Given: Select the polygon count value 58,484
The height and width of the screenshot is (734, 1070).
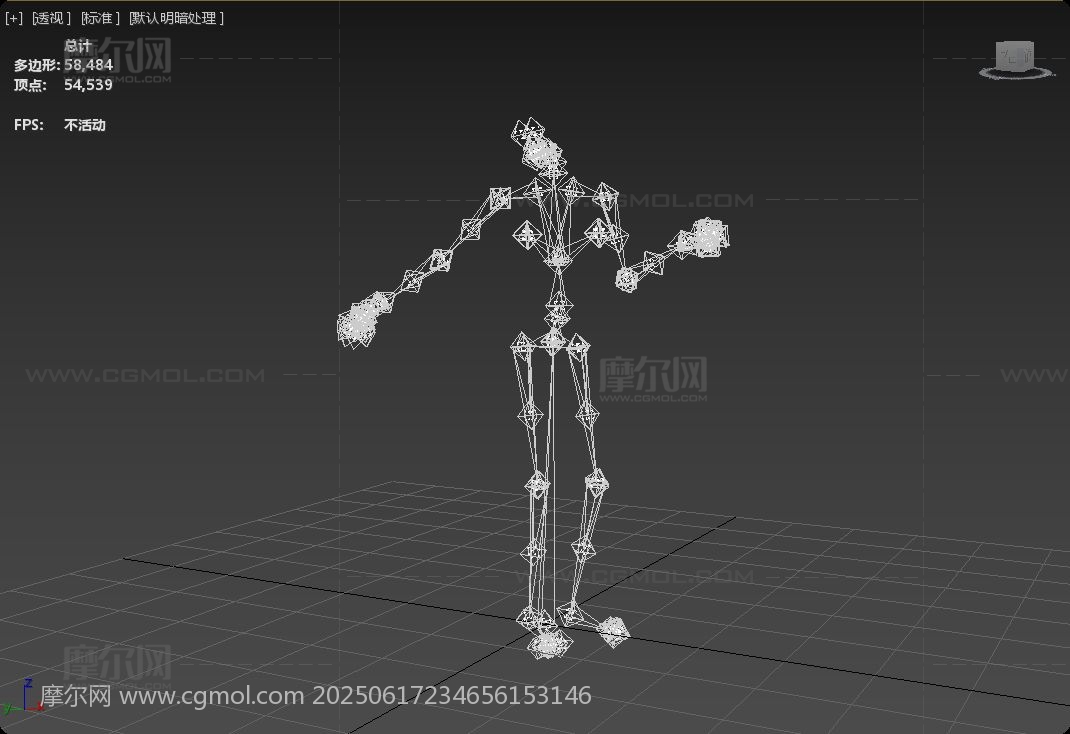Looking at the screenshot, I should 89,65.
